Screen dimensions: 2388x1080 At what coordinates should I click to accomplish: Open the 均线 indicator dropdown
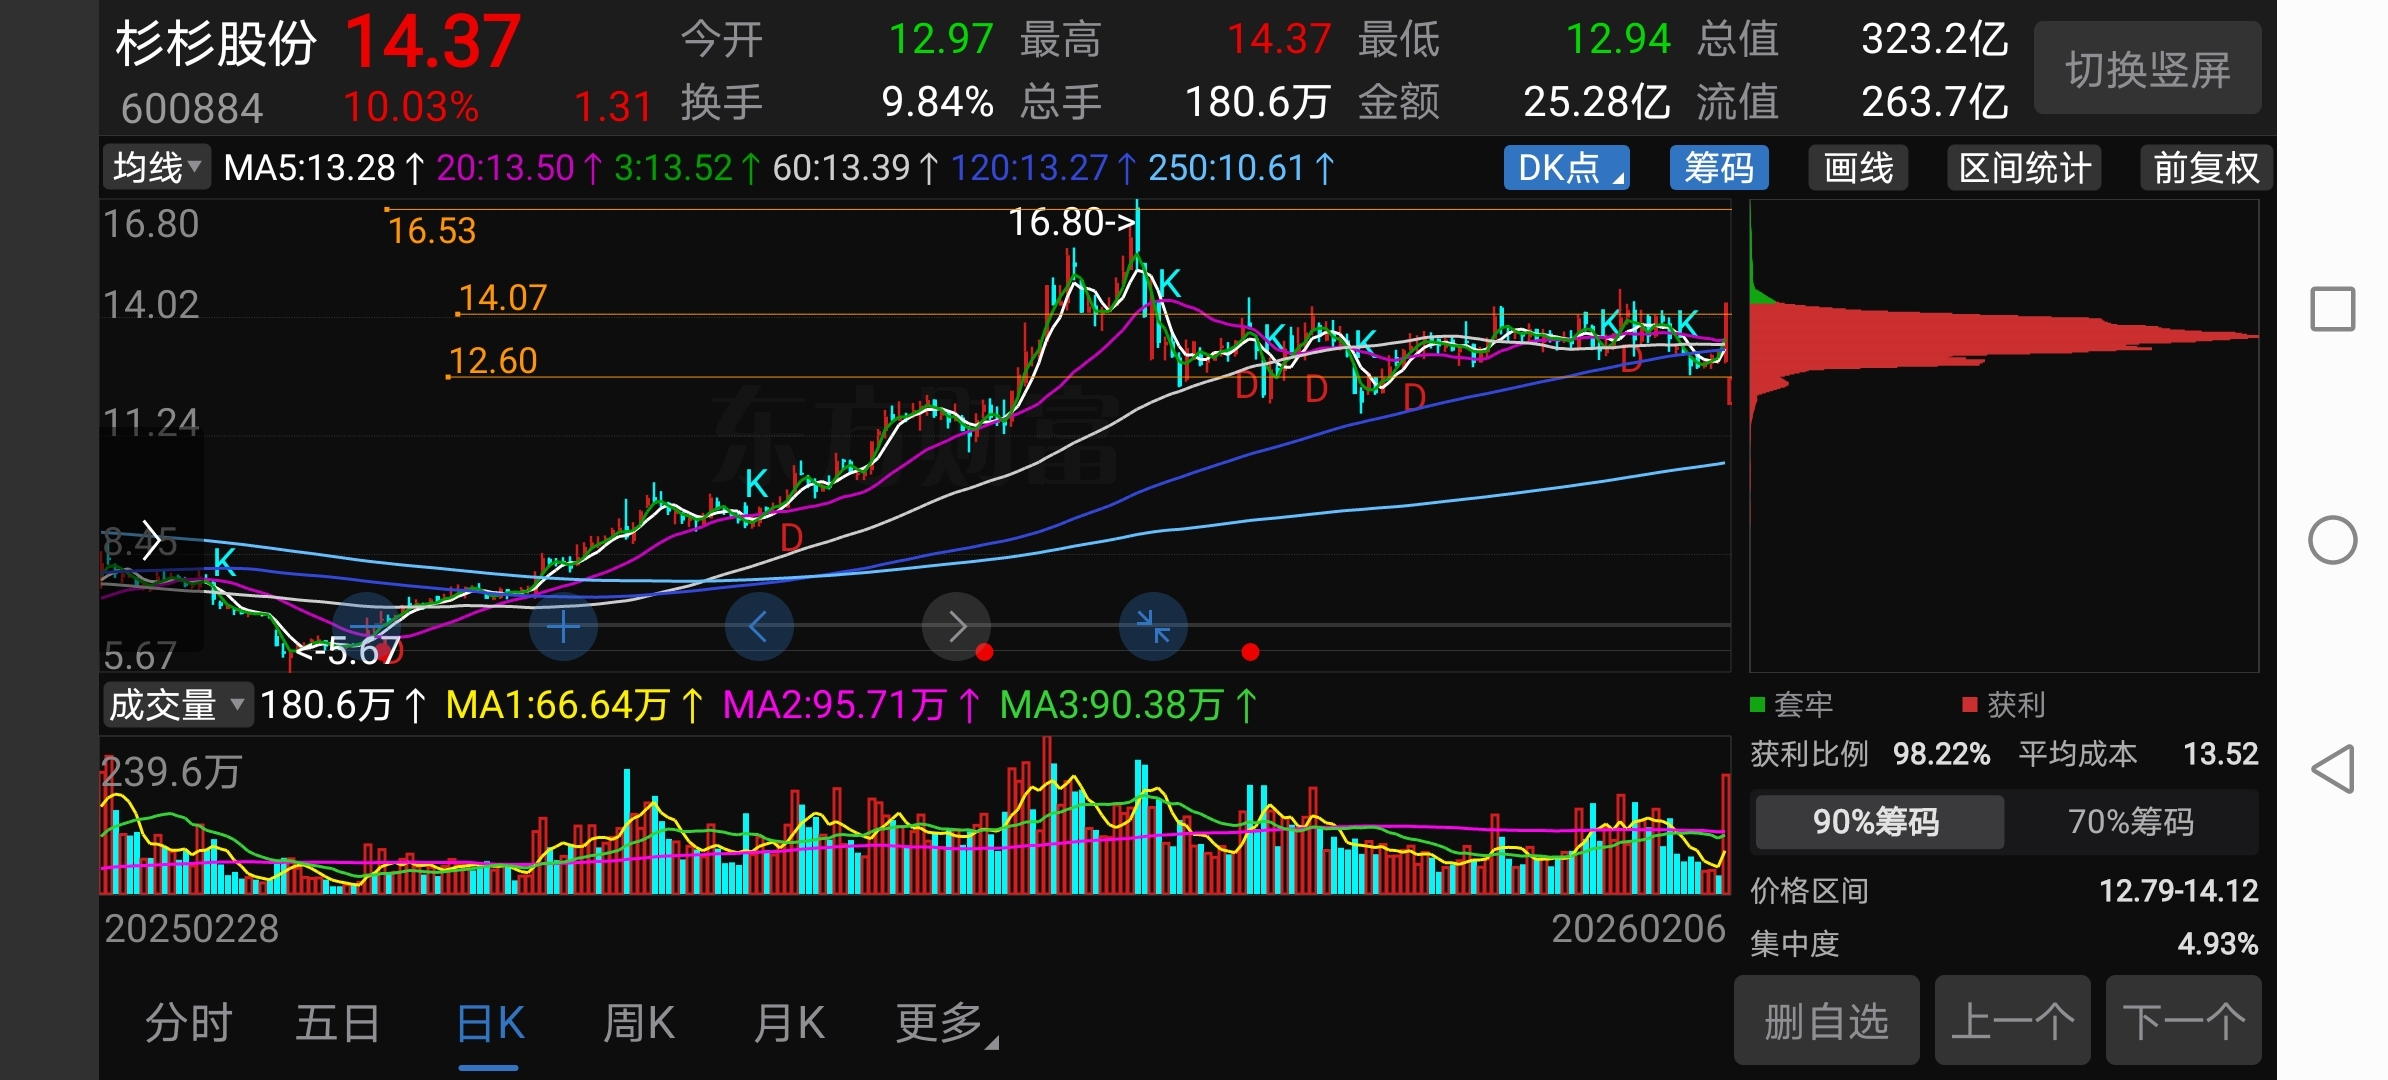157,168
